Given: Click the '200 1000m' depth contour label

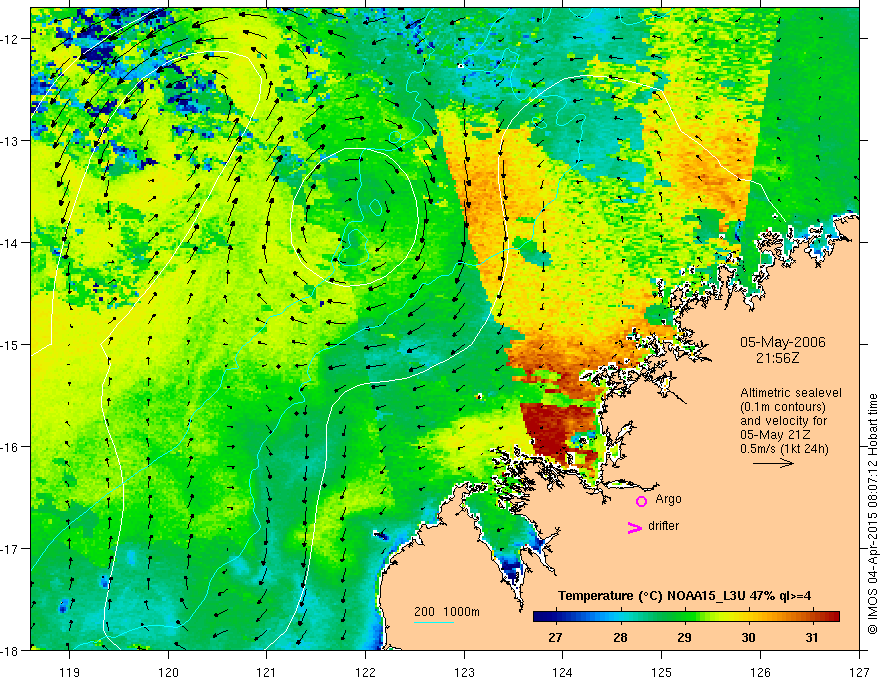Looking at the screenshot, I should [447, 612].
